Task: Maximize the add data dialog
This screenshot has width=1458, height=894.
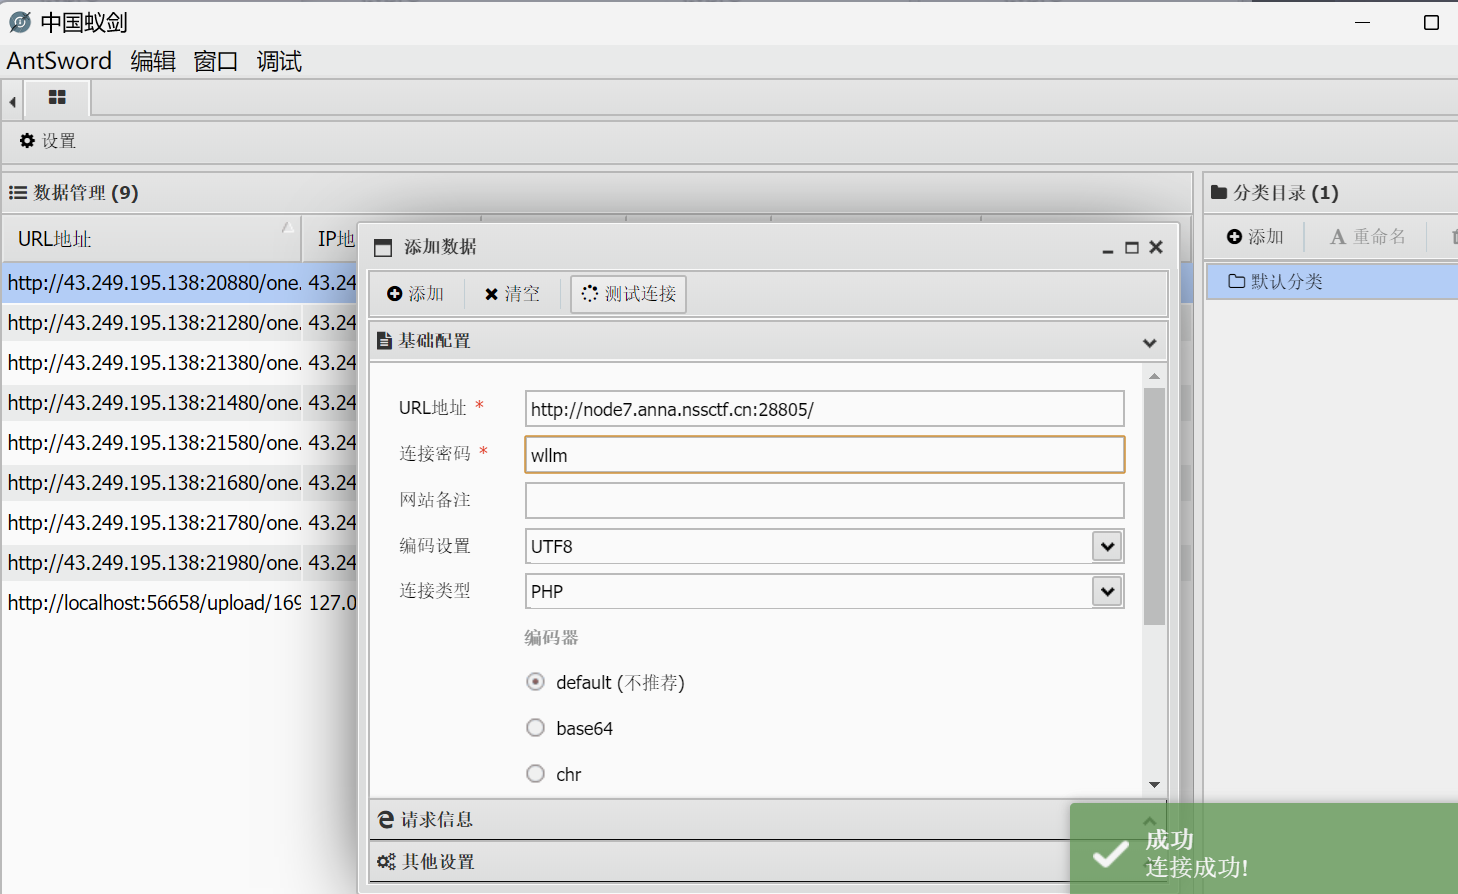Action: click(x=1132, y=248)
